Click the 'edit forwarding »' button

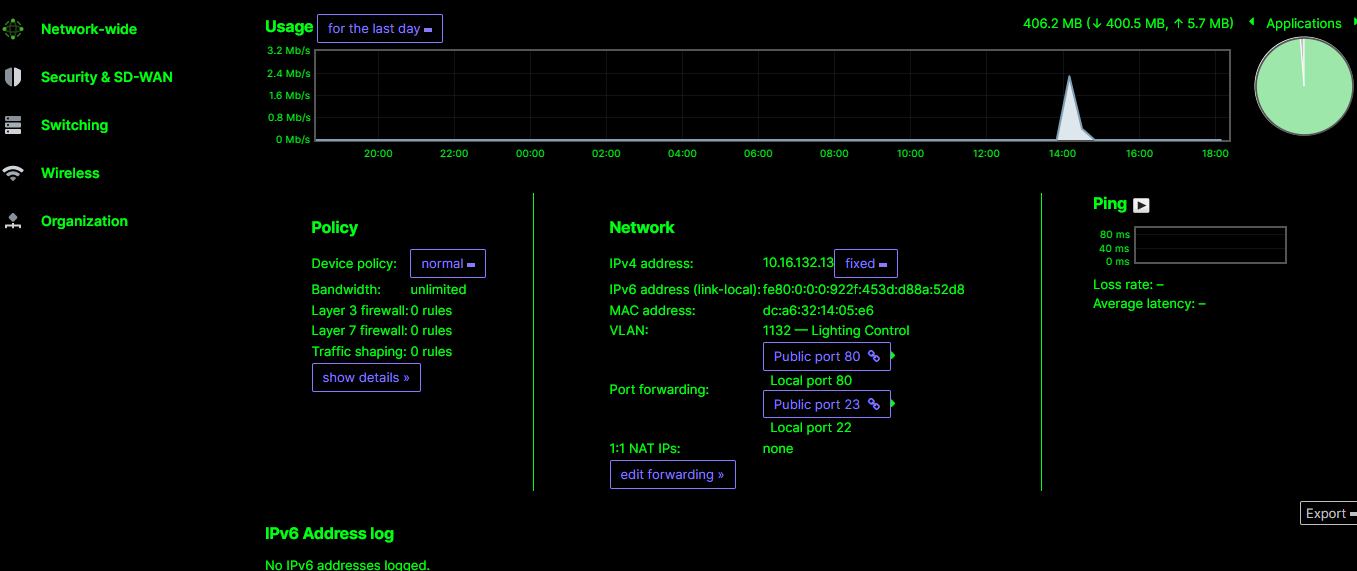(672, 474)
